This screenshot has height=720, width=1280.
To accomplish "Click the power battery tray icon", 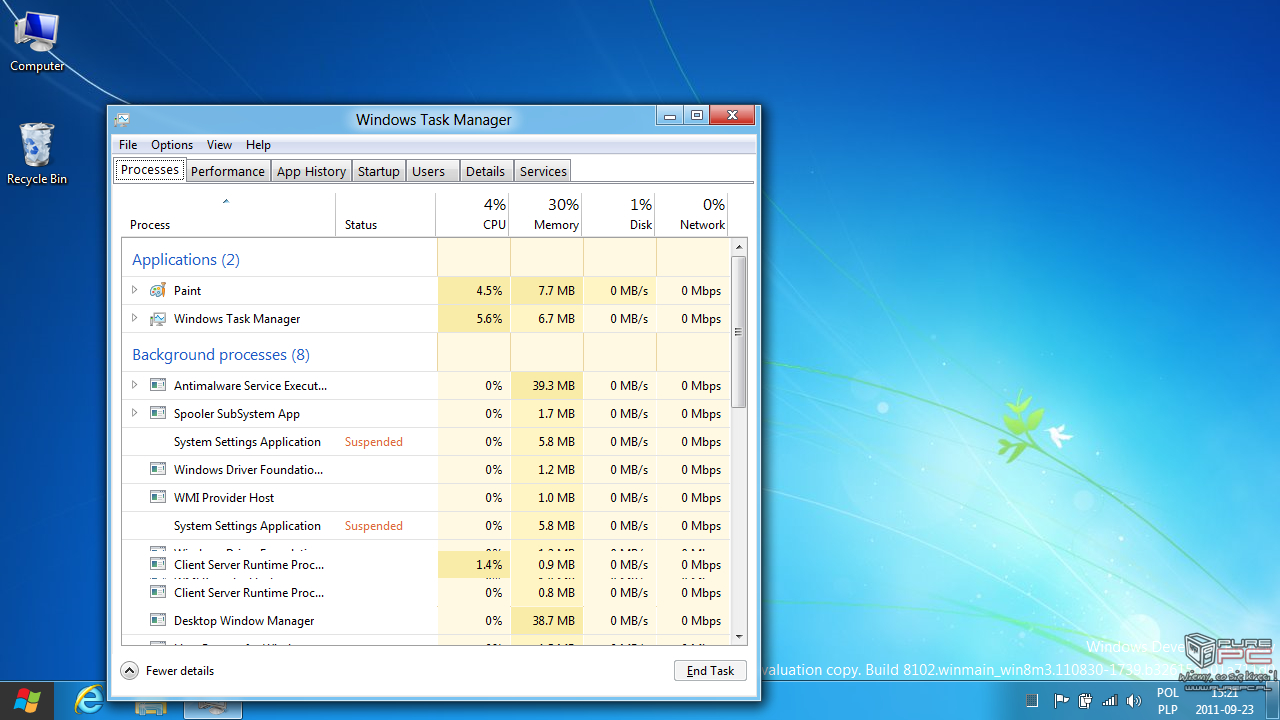I will [x=1086, y=701].
